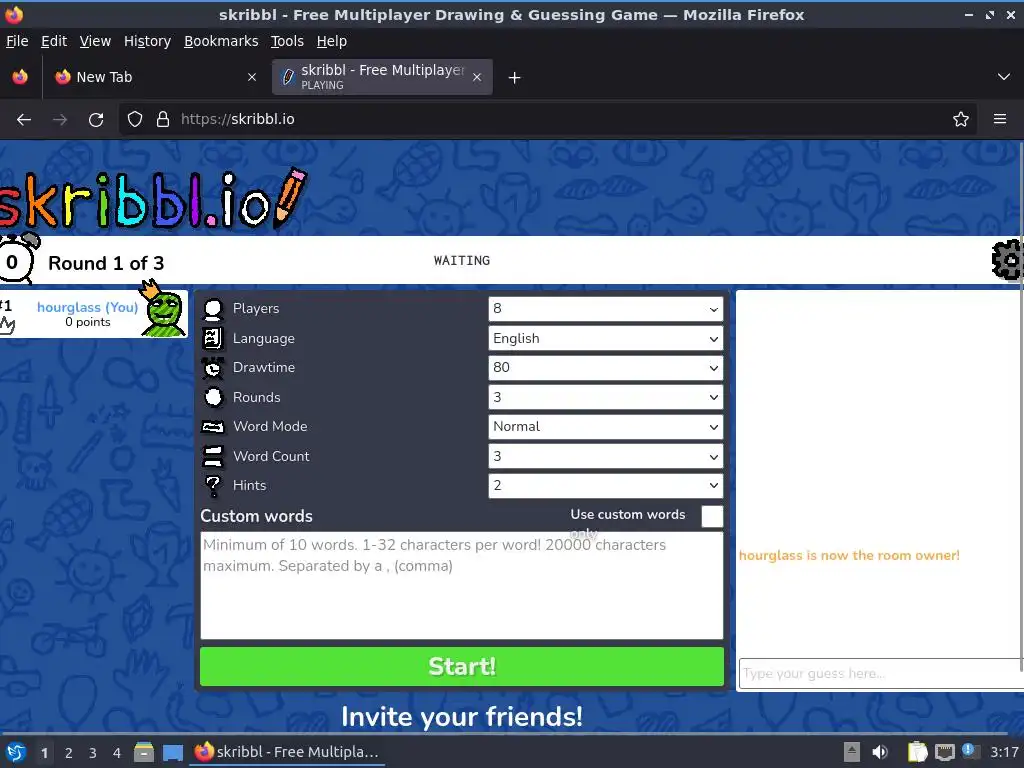Click the skribbl Firefox taskbar window button
This screenshot has width=1024, height=768.
(x=287, y=752)
